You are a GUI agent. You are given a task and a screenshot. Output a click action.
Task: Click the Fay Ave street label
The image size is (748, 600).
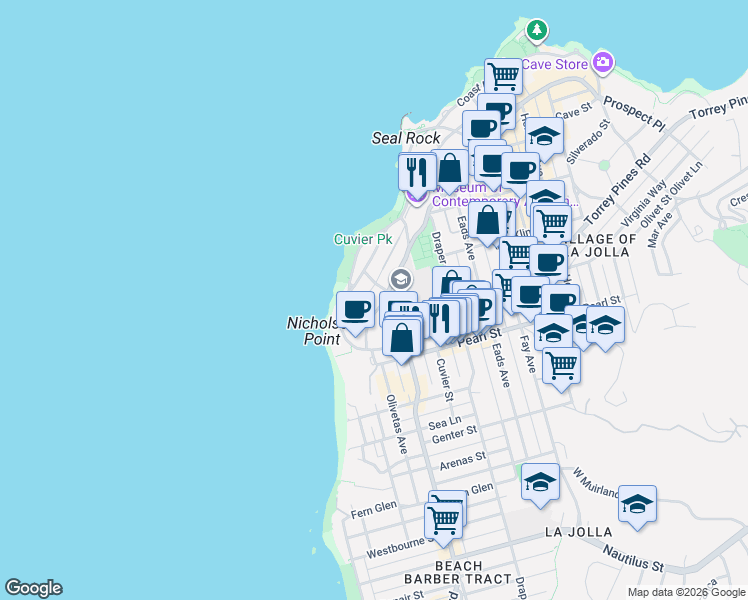coord(527,354)
